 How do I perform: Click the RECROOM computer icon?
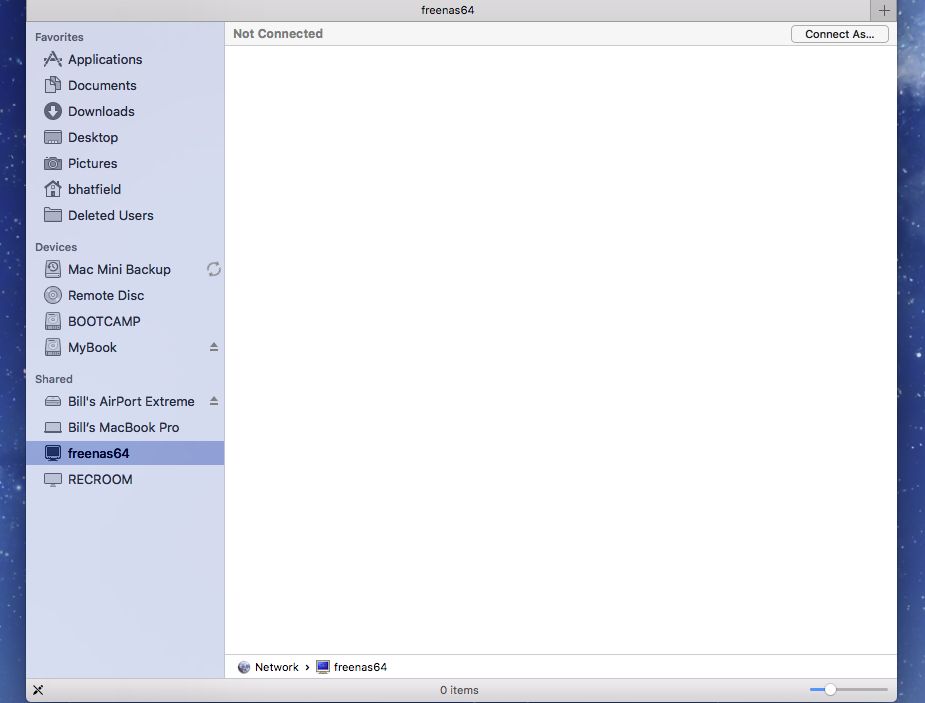pyautogui.click(x=53, y=479)
